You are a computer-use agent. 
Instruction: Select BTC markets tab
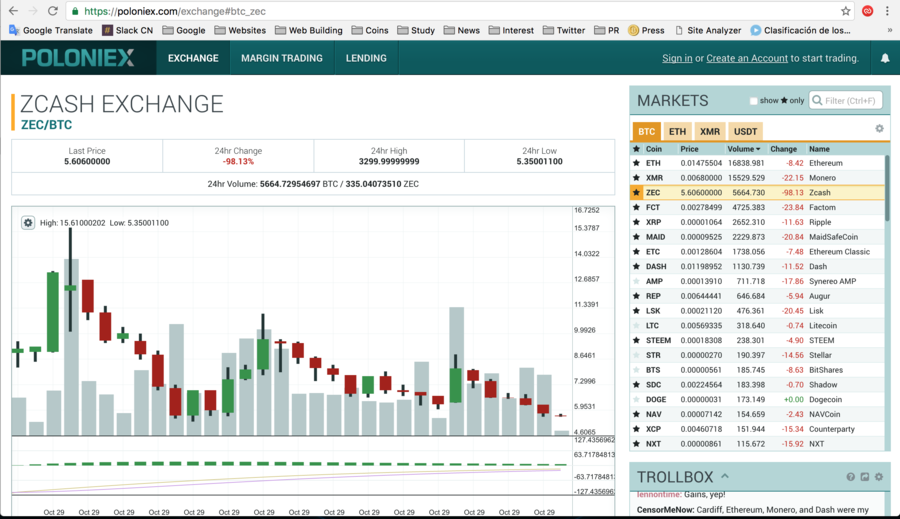pos(646,131)
